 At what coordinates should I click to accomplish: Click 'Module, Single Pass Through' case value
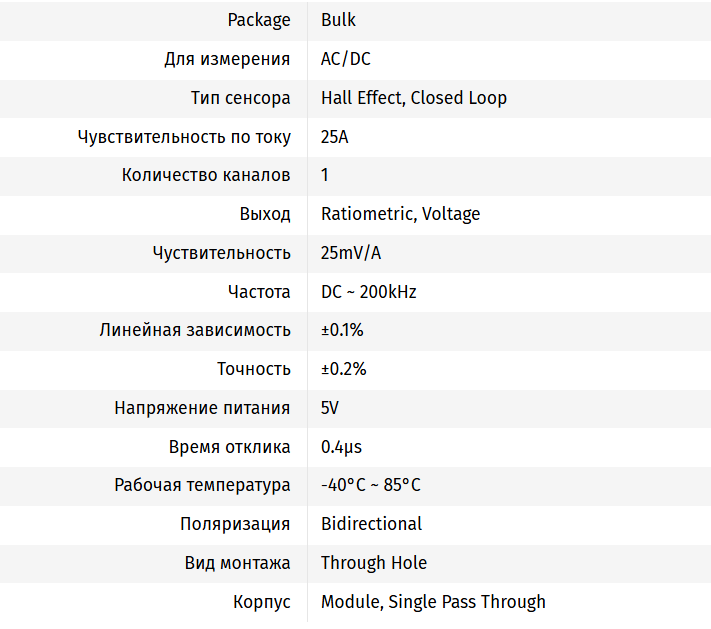tap(433, 602)
